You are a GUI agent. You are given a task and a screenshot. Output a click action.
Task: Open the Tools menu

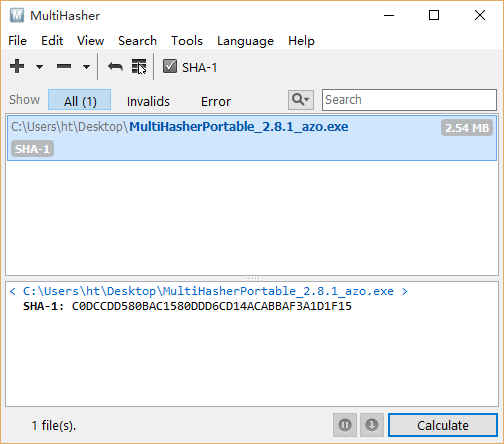187,41
